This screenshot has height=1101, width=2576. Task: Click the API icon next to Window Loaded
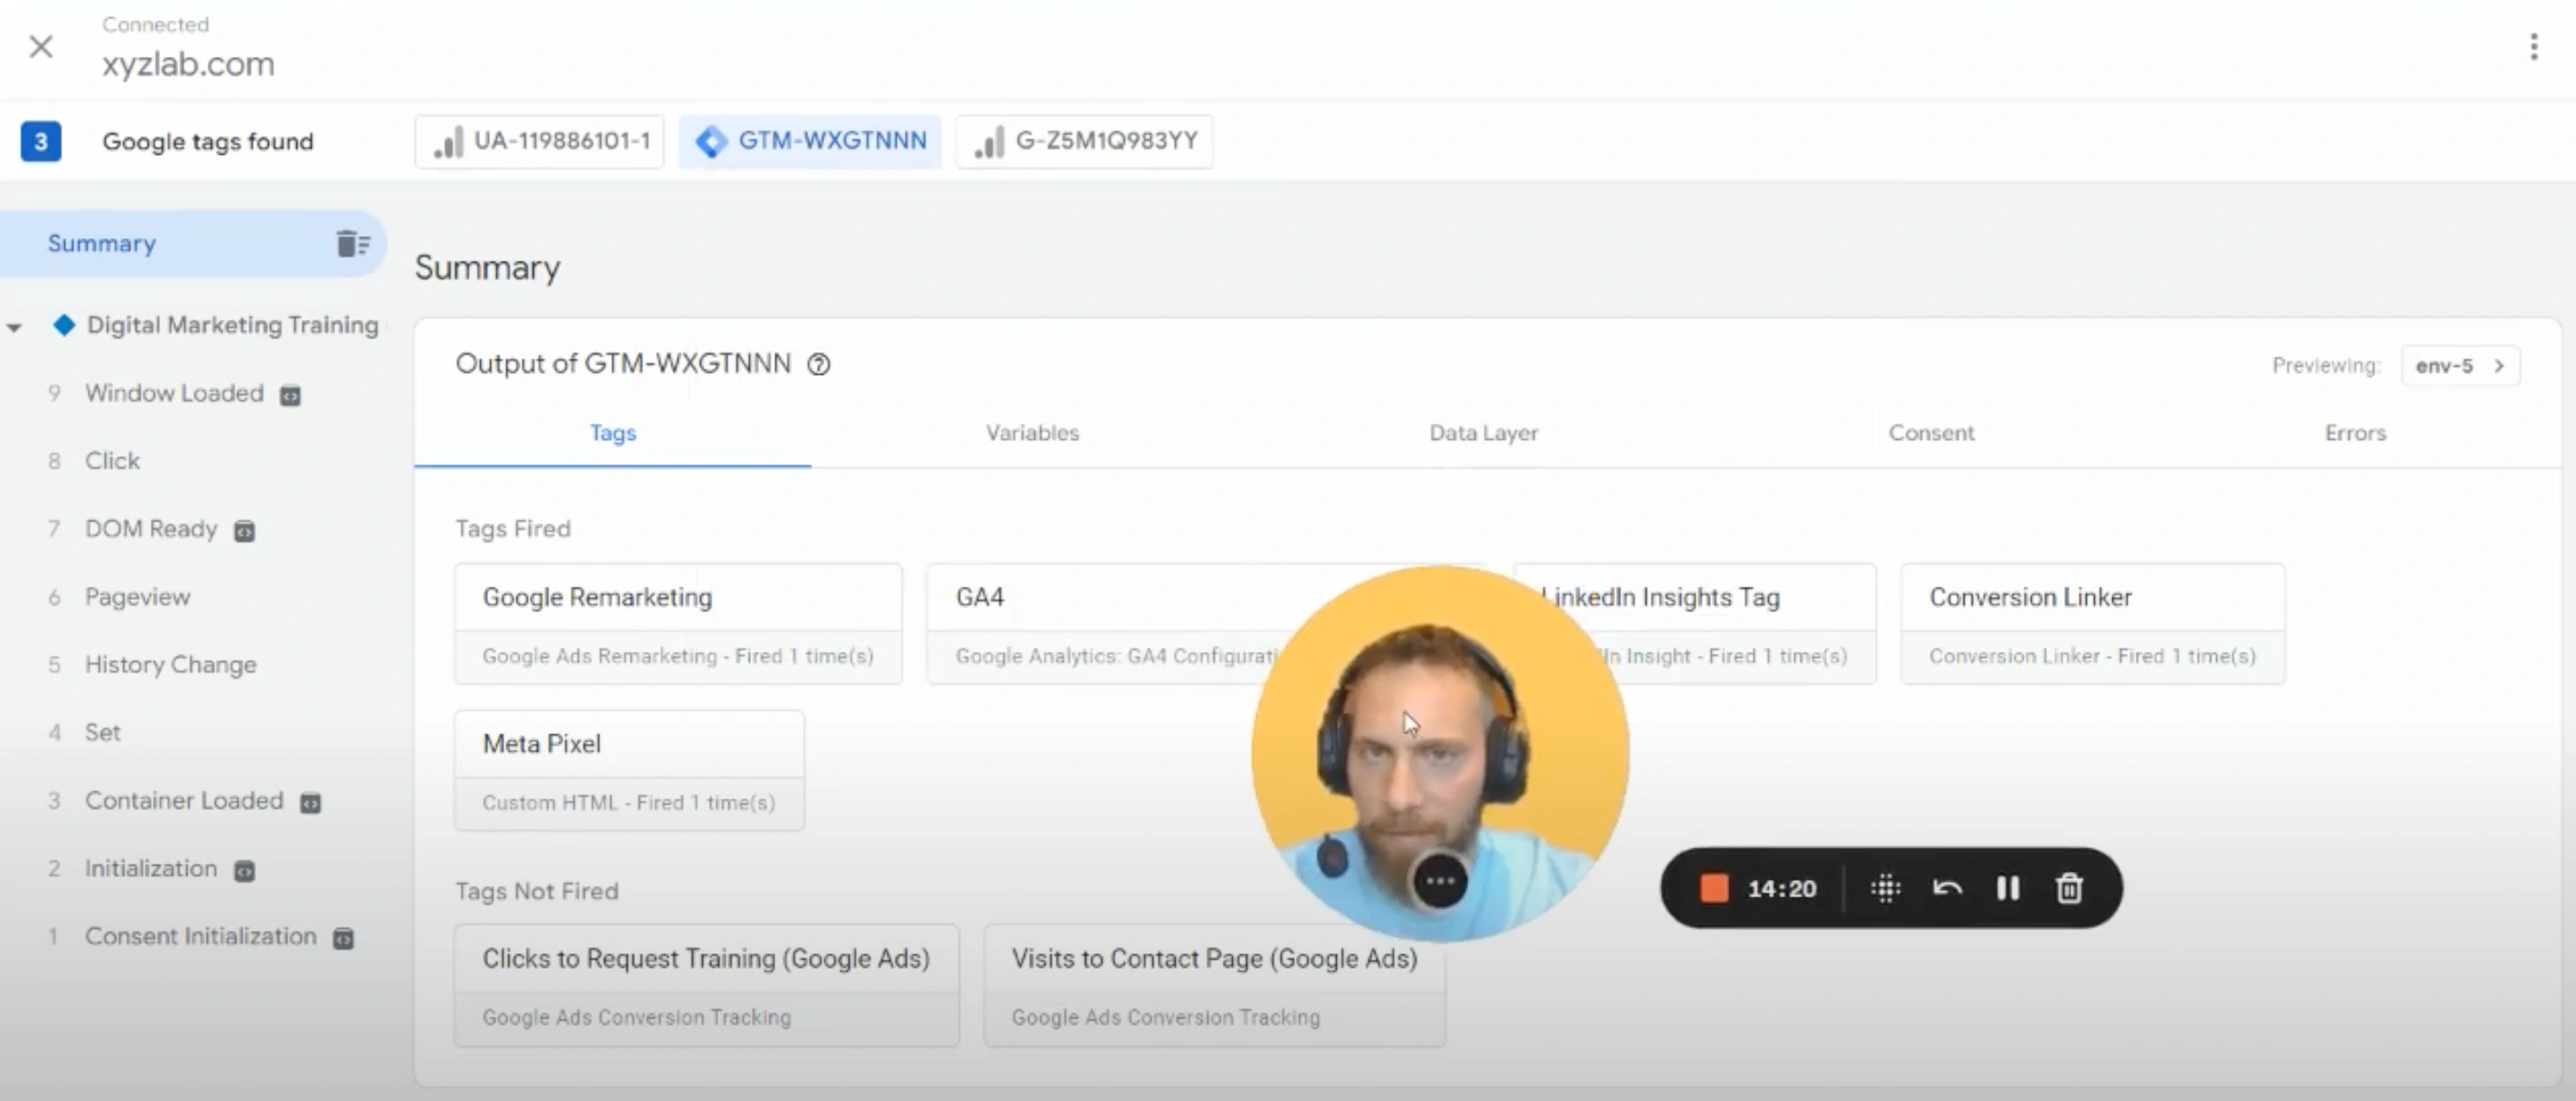(290, 395)
